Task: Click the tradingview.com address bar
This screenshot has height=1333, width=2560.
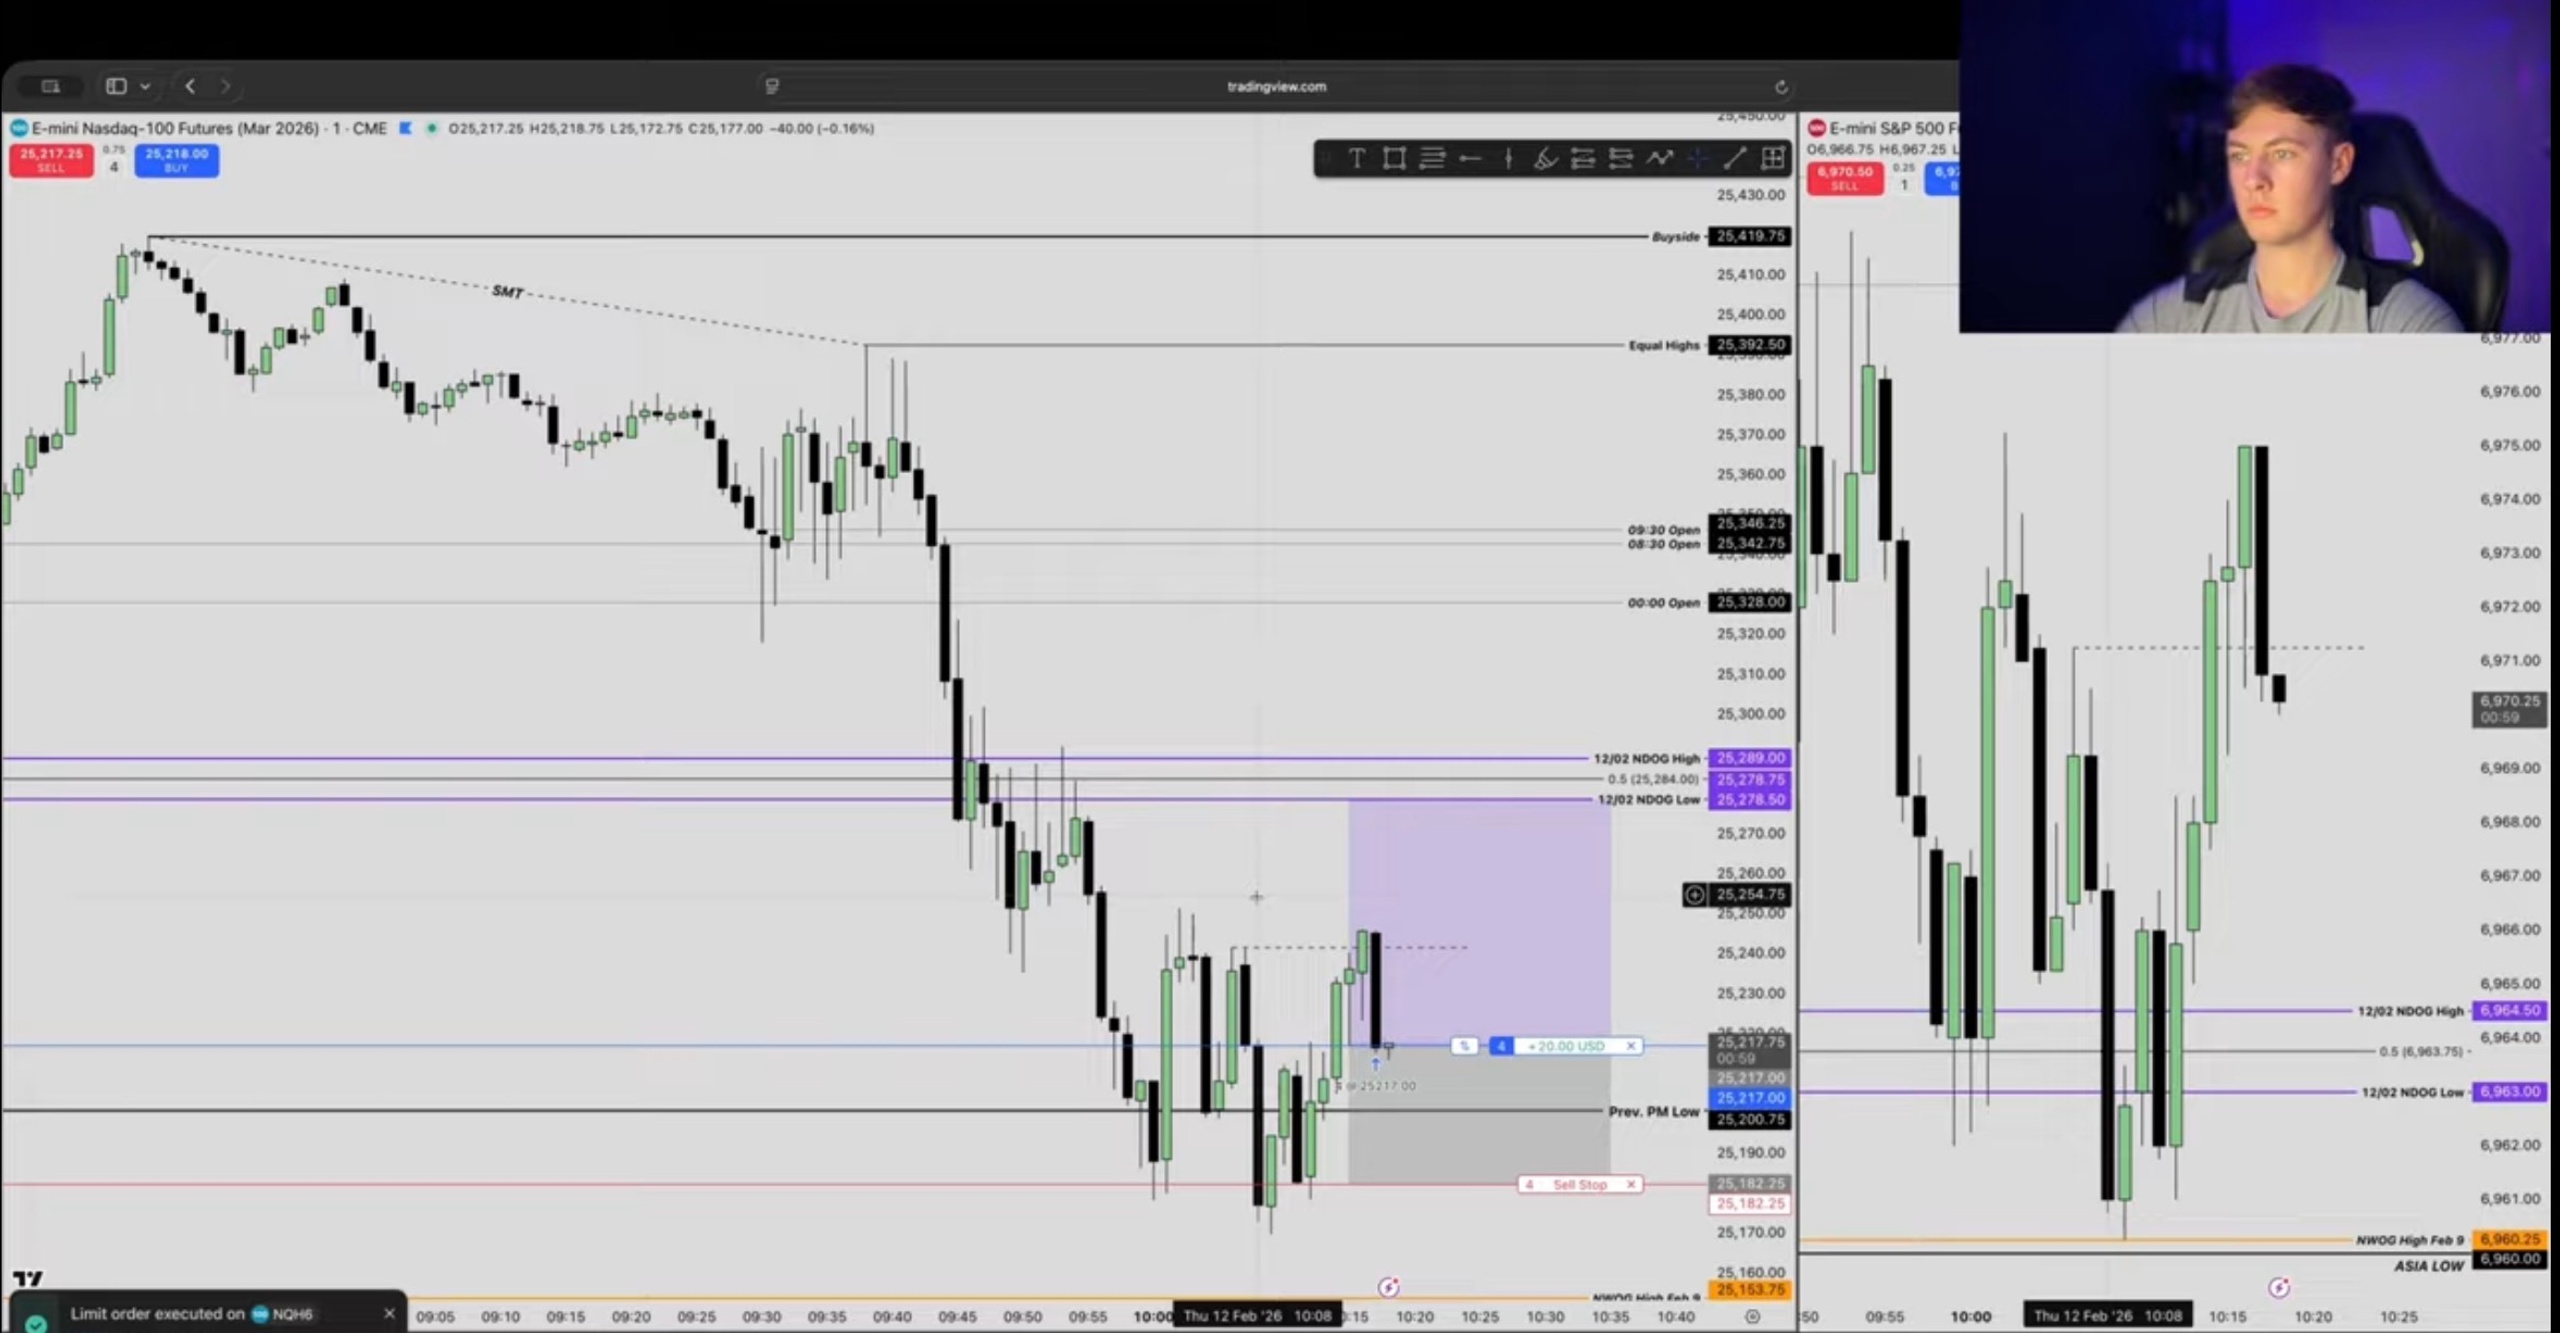Action: tap(1276, 87)
